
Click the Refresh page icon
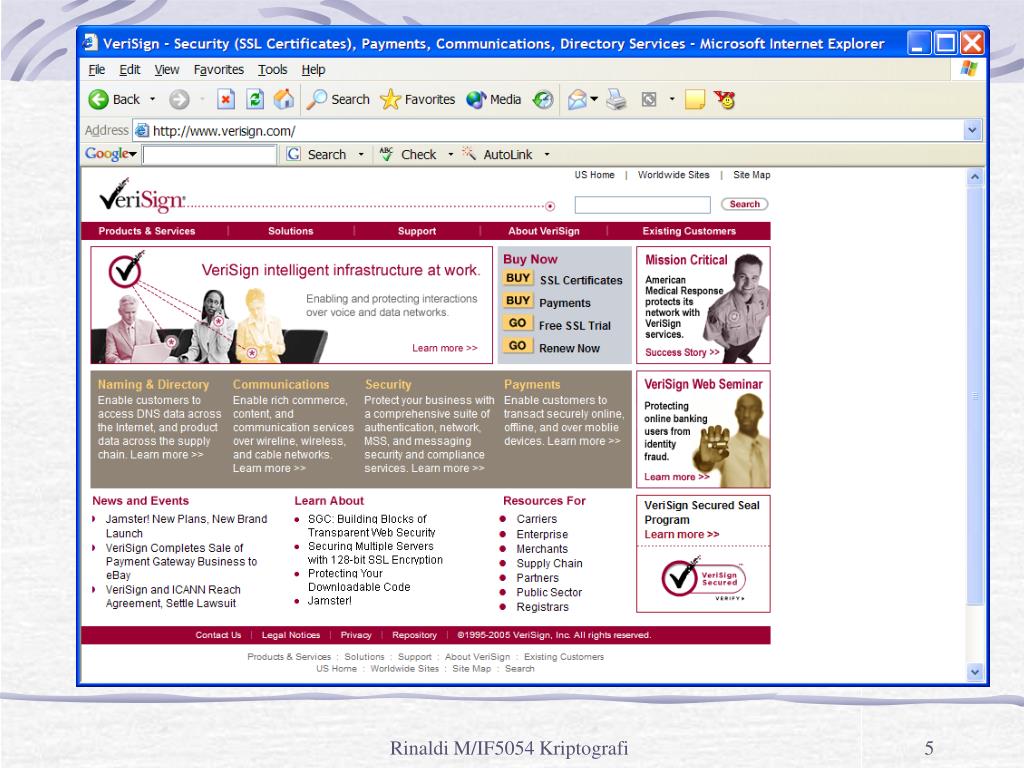(255, 99)
